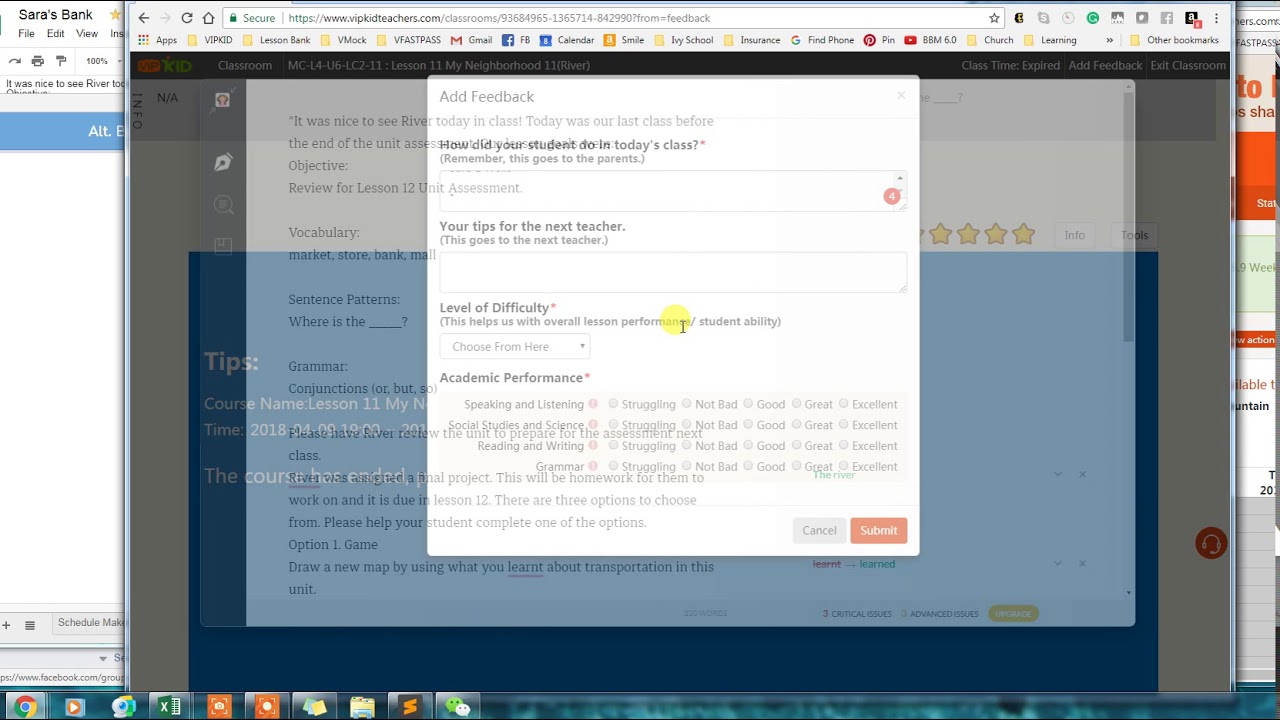Screen dimensions: 1280x720
Task: Open the View menu in Sara's Bank
Action: click(x=87, y=34)
